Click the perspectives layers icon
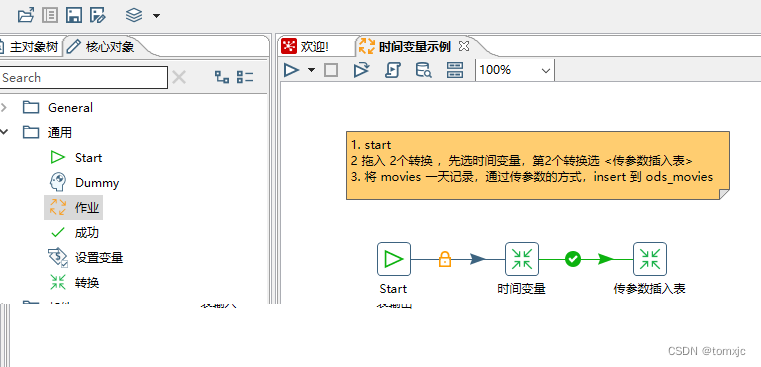The image size is (761, 367). 134,15
